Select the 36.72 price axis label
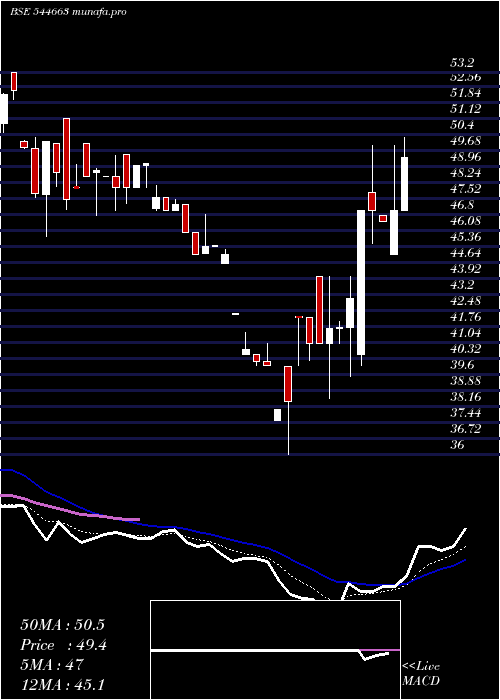 (x=466, y=429)
